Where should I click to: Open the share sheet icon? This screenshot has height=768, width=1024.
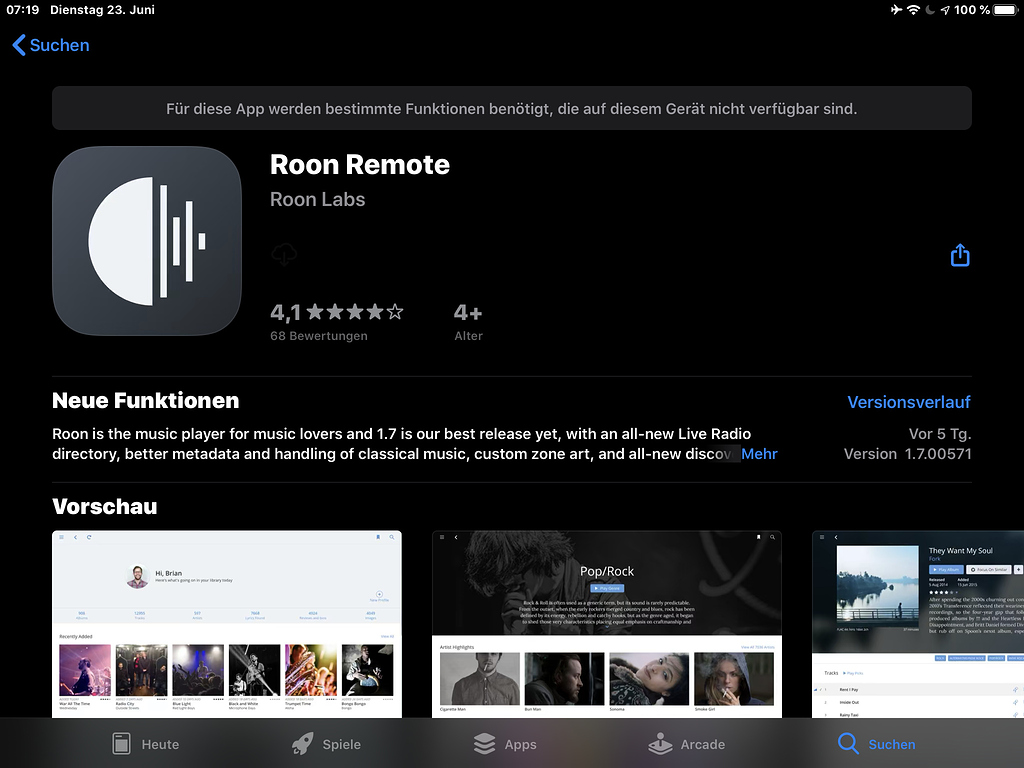pyautogui.click(x=960, y=255)
